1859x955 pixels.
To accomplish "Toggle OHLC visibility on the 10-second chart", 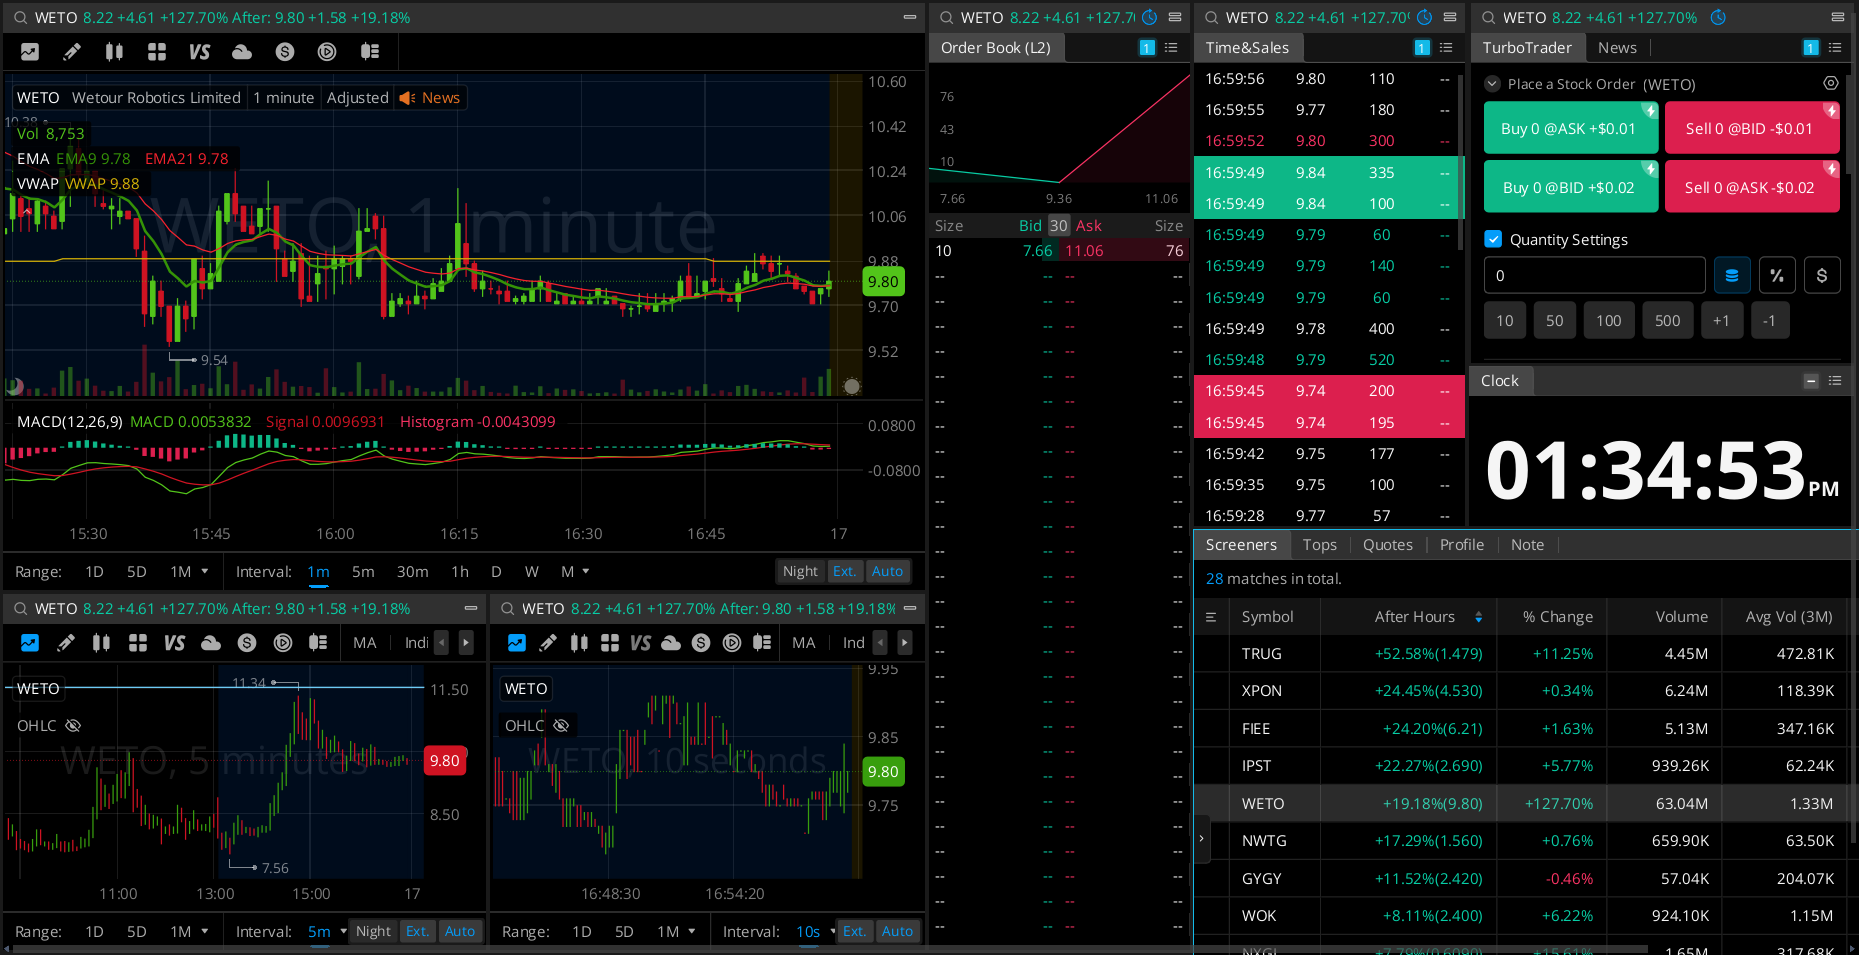I will (561, 726).
